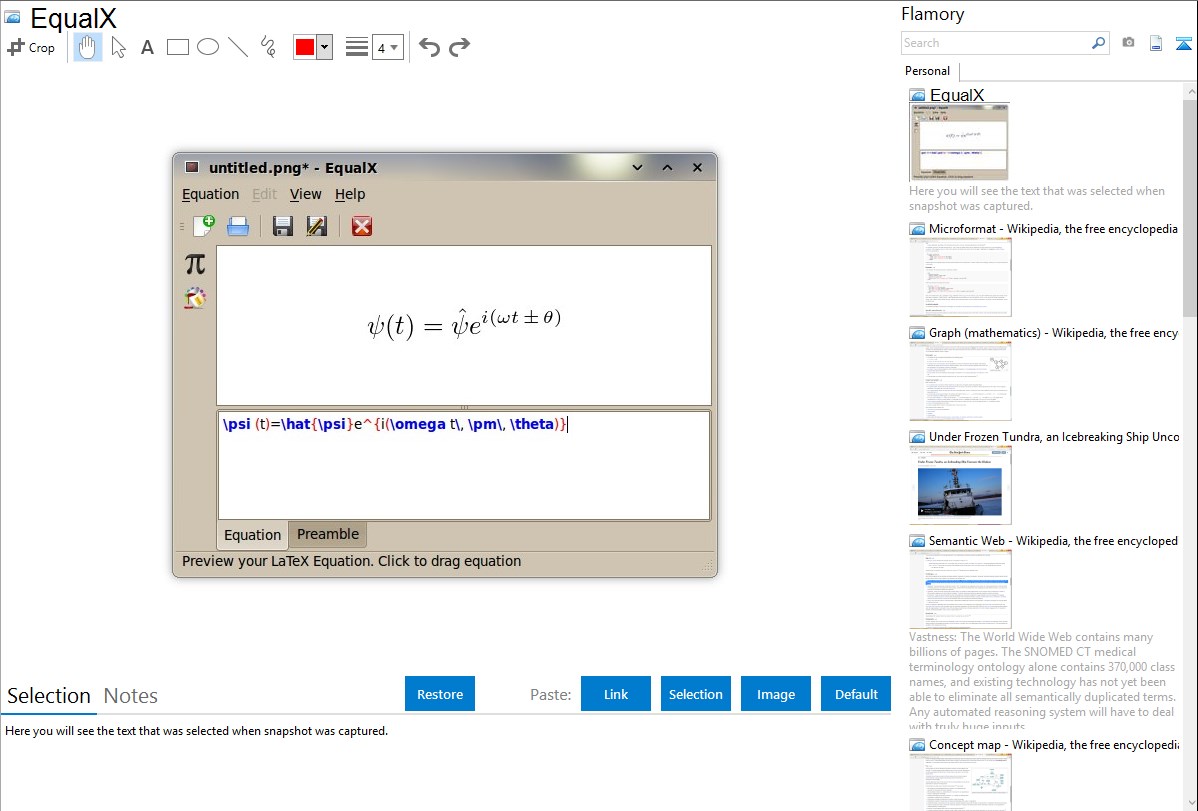Select the freehand scribble tool
Viewport: 1198px width, 811px height.
tap(268, 47)
